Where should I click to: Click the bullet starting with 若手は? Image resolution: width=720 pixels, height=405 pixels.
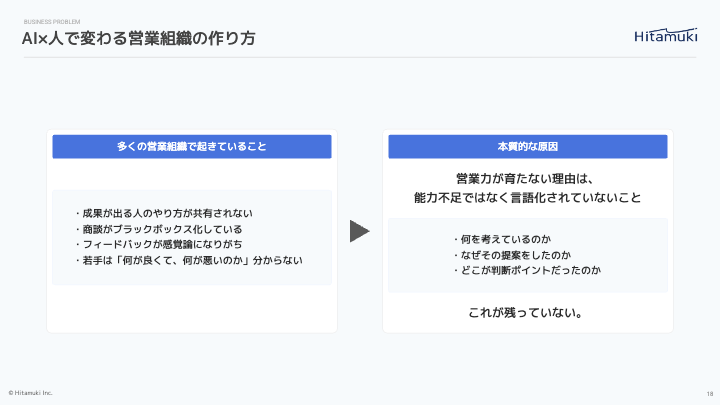[x=188, y=260]
